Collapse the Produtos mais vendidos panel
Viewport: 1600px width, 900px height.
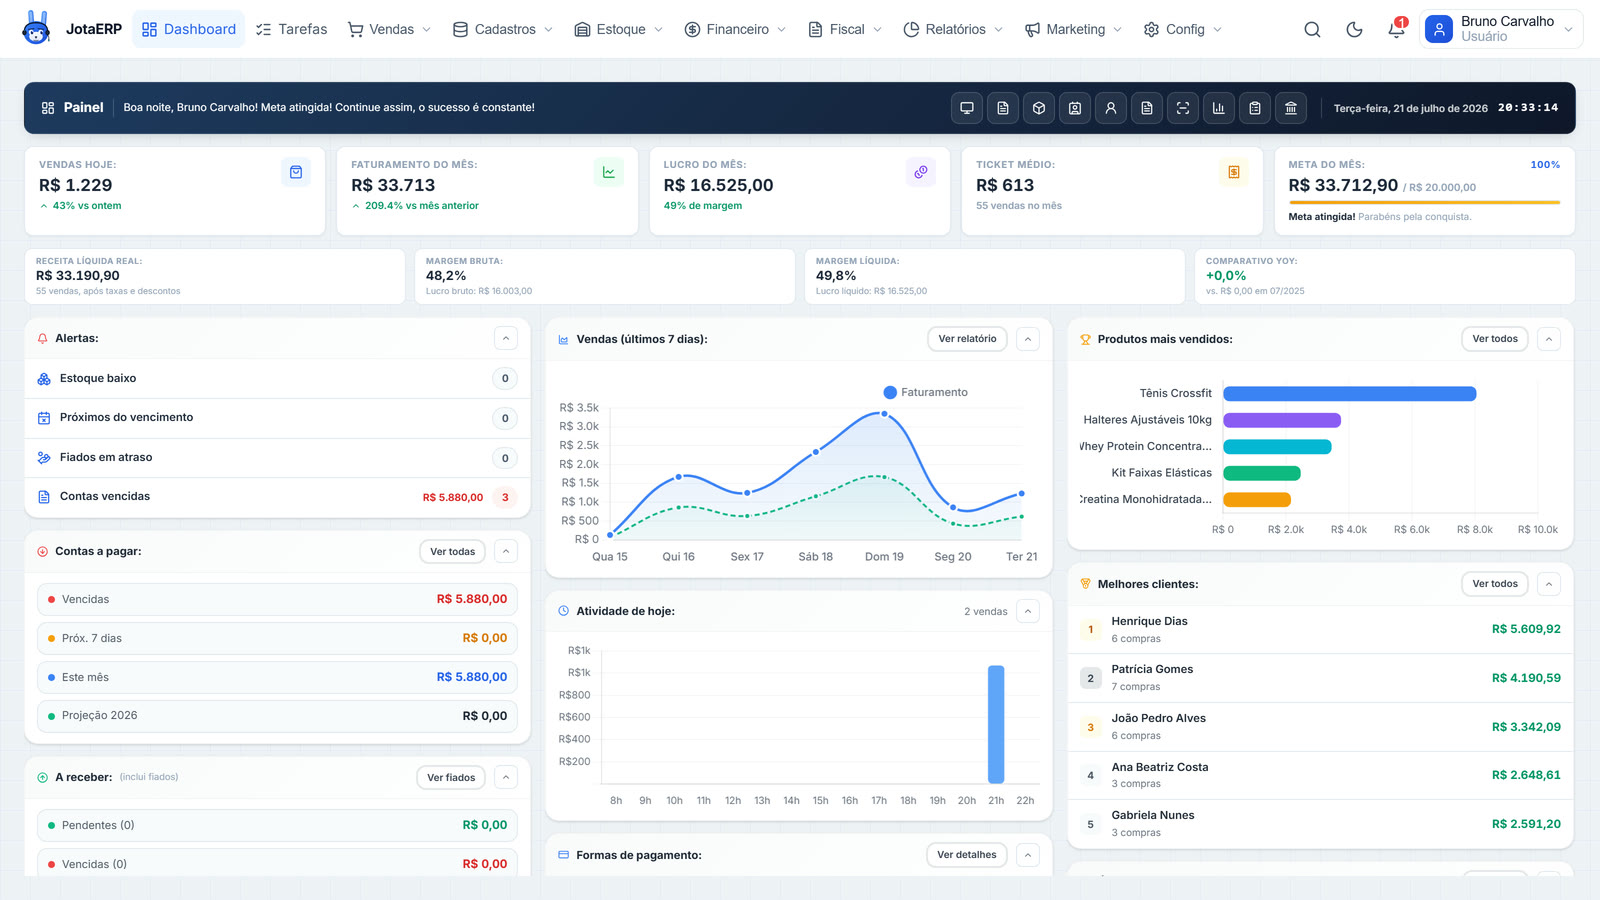coord(1549,340)
